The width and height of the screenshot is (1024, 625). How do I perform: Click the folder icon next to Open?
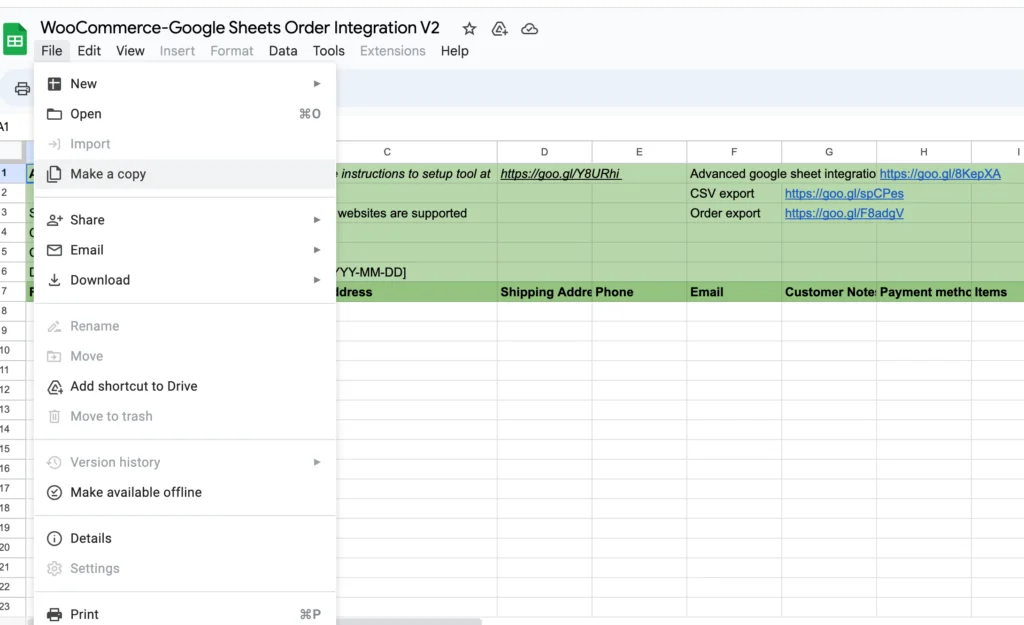click(54, 114)
